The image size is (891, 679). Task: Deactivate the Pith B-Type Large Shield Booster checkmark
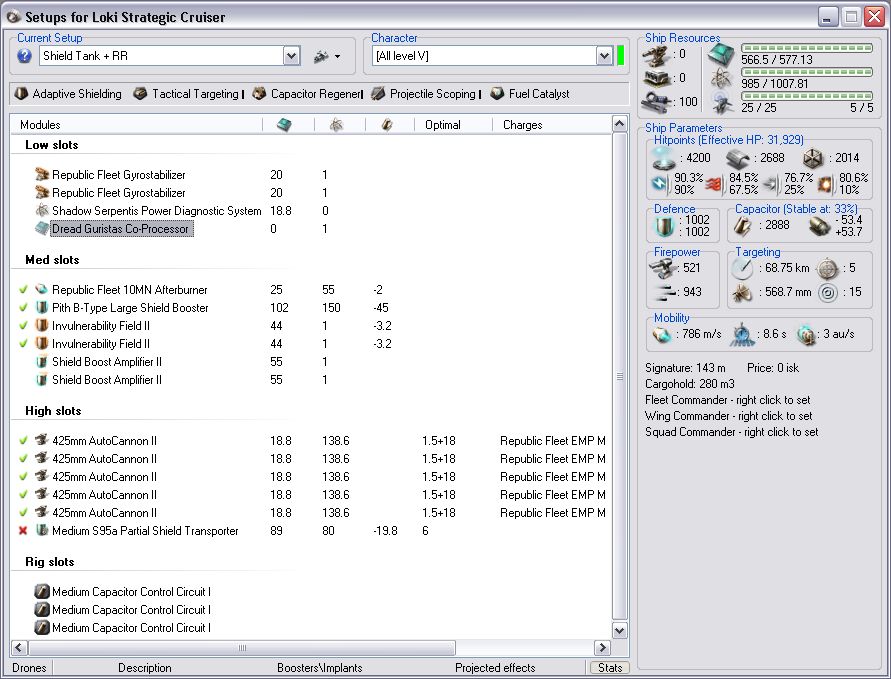click(23, 308)
